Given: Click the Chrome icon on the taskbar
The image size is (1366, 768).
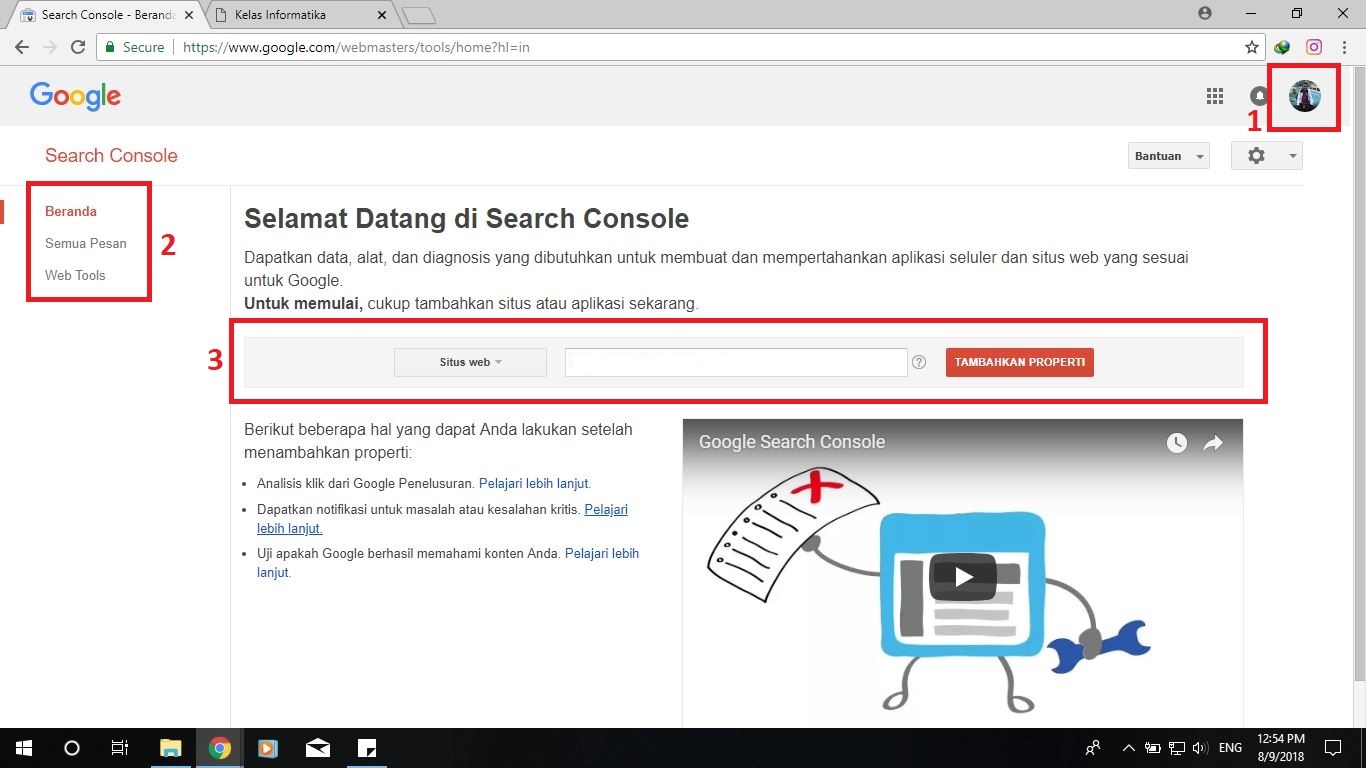Looking at the screenshot, I should (x=220, y=748).
